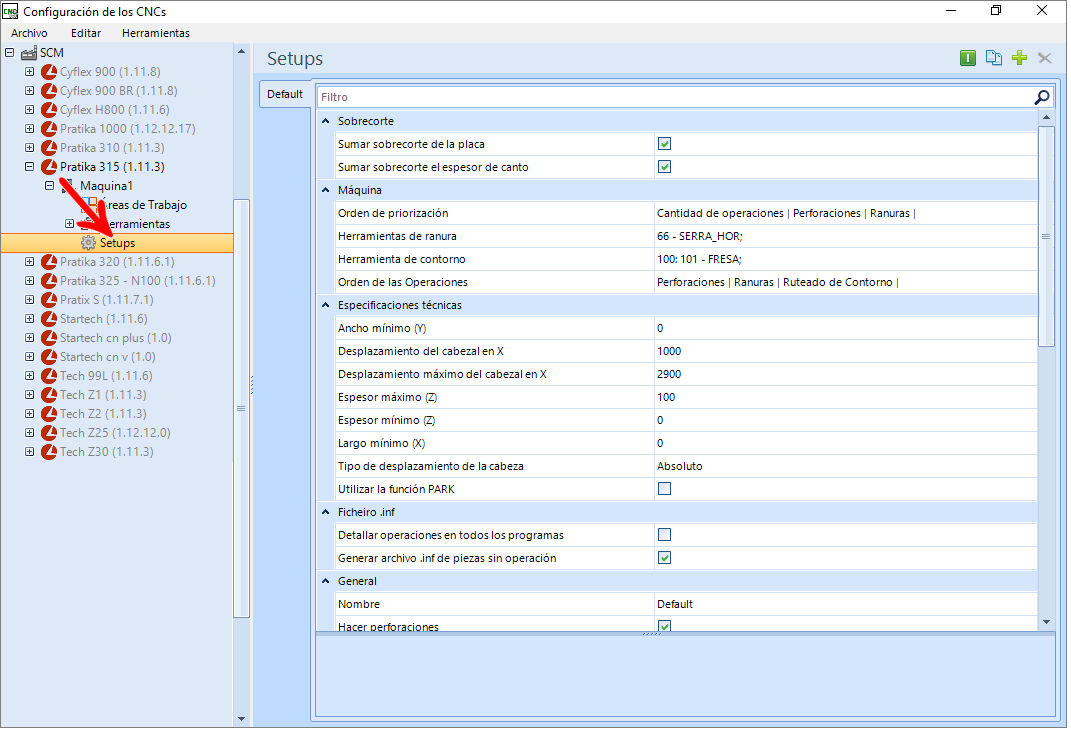Open the Editar menu

pyautogui.click(x=86, y=33)
